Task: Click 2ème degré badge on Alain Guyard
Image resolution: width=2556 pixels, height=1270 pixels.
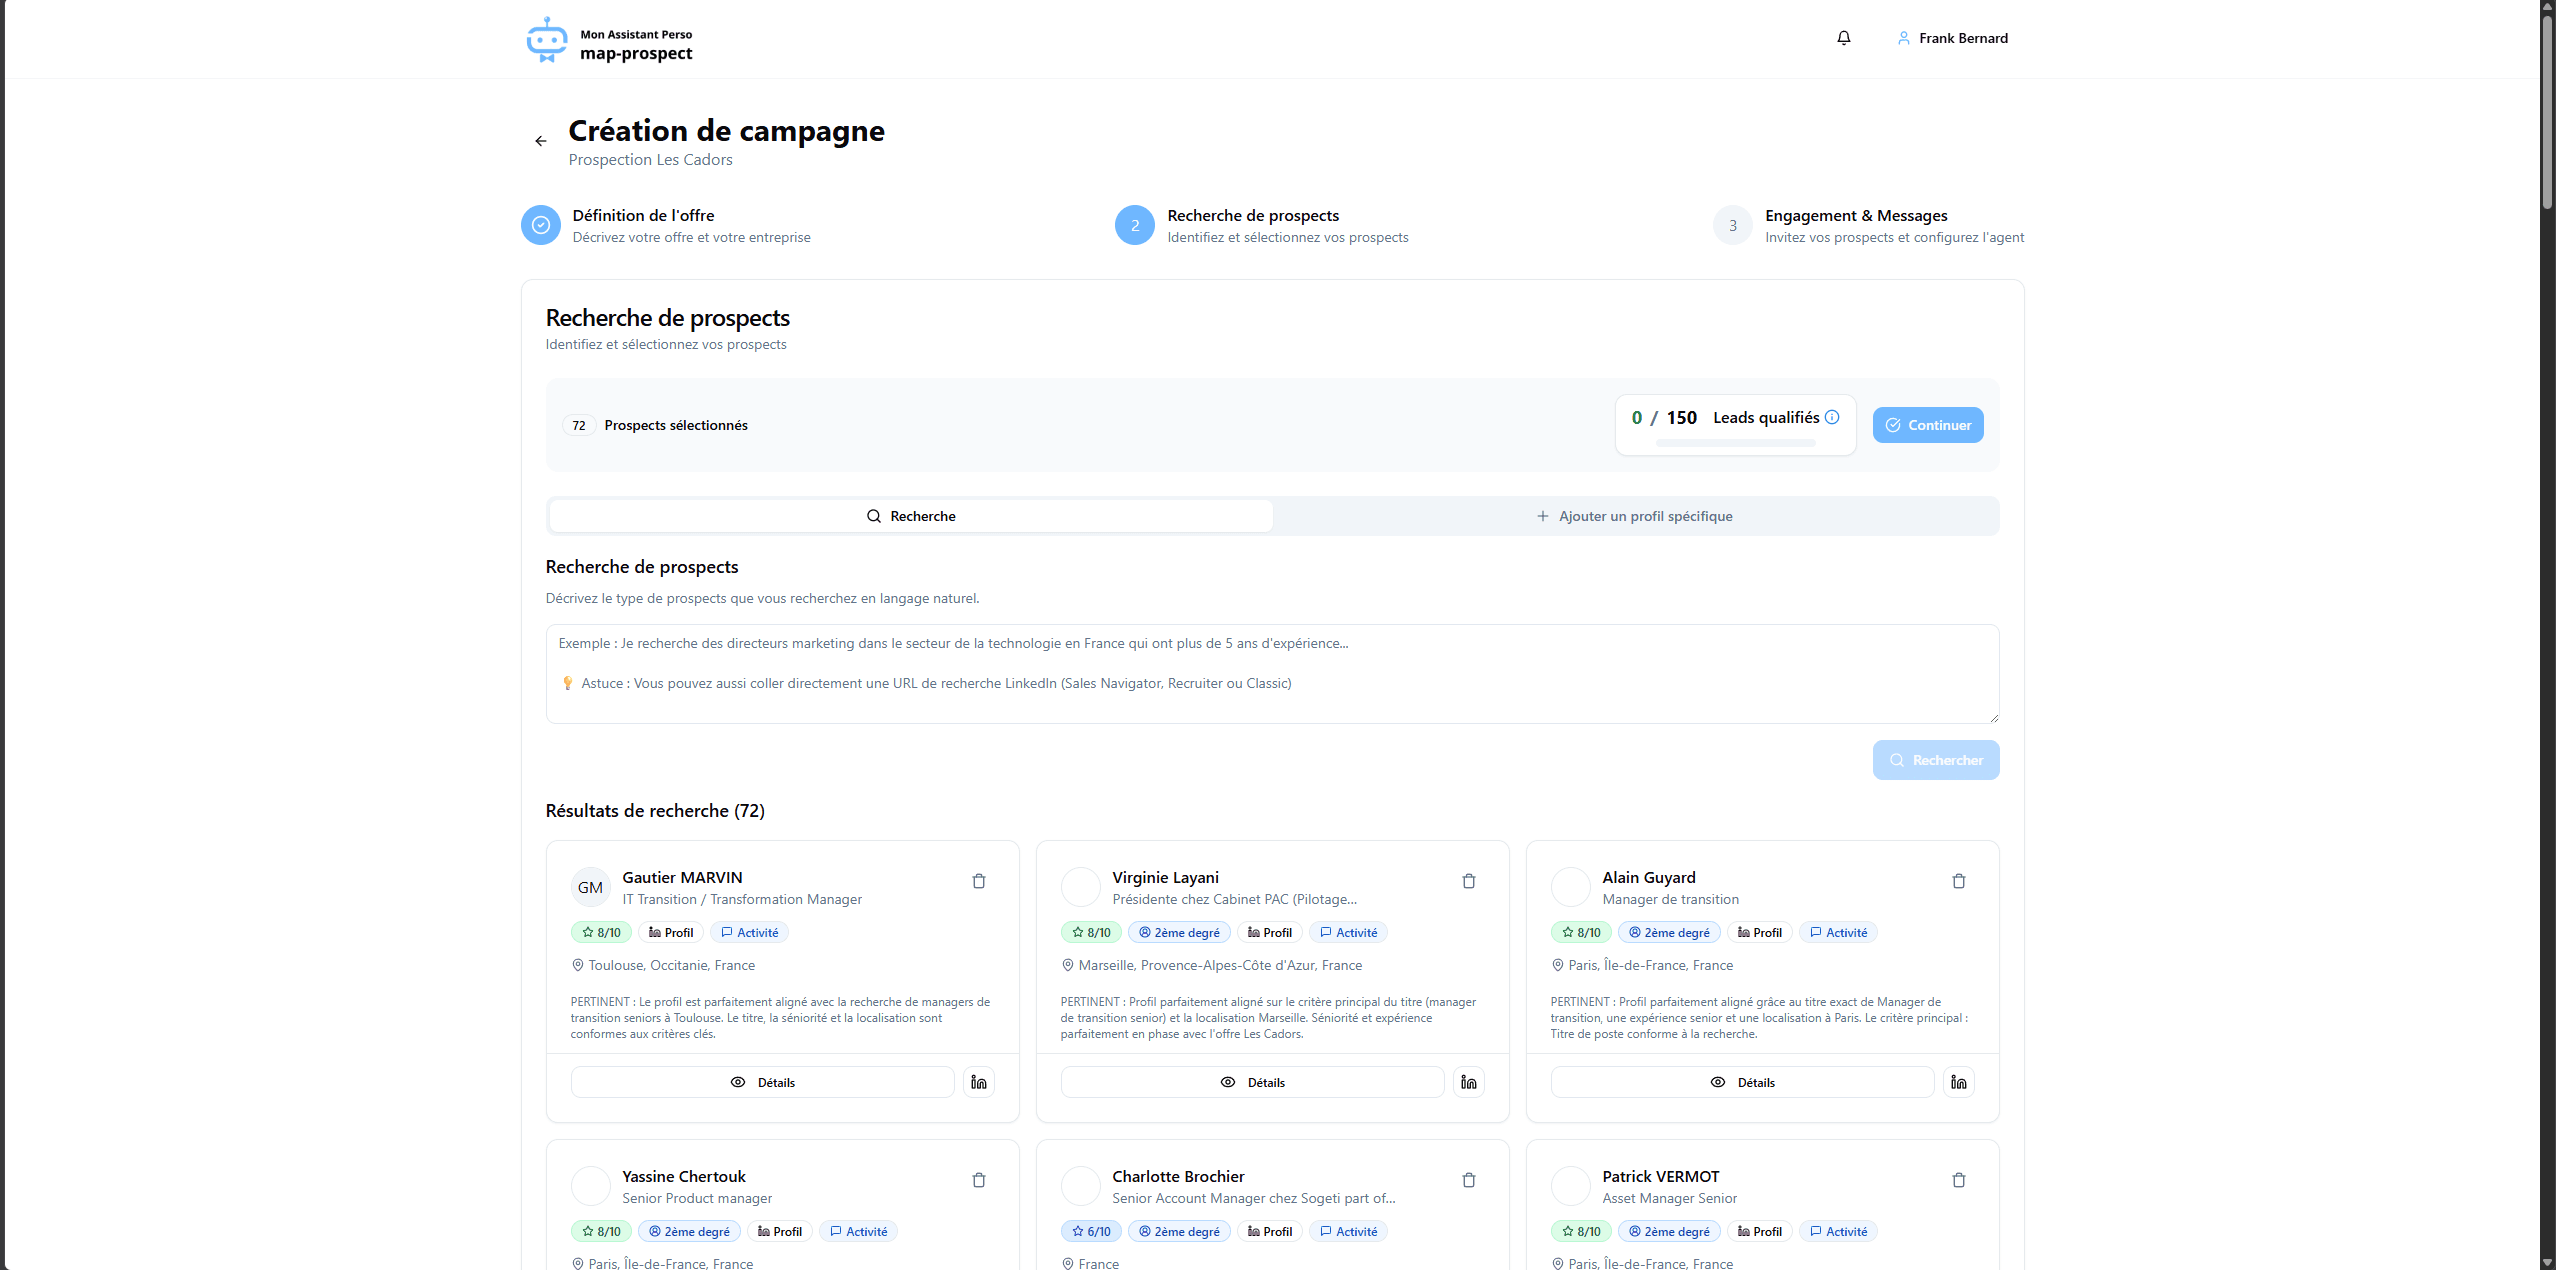Action: (1669, 932)
